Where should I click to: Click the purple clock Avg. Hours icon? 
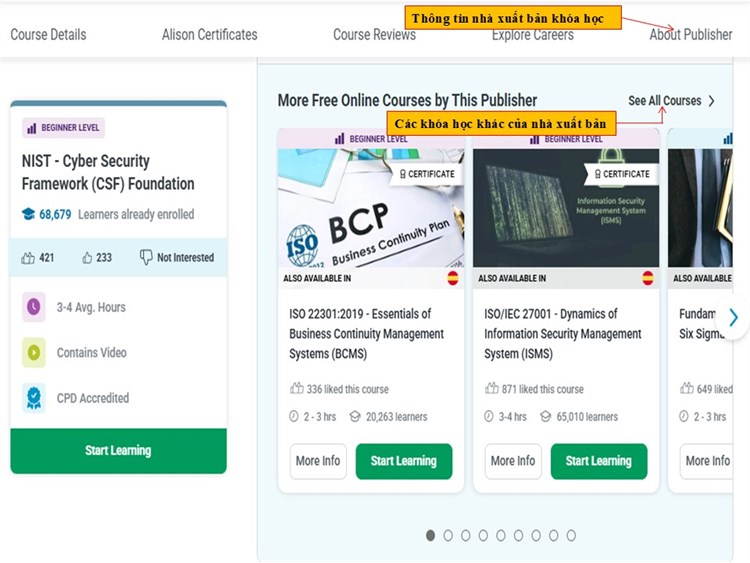[x=33, y=307]
